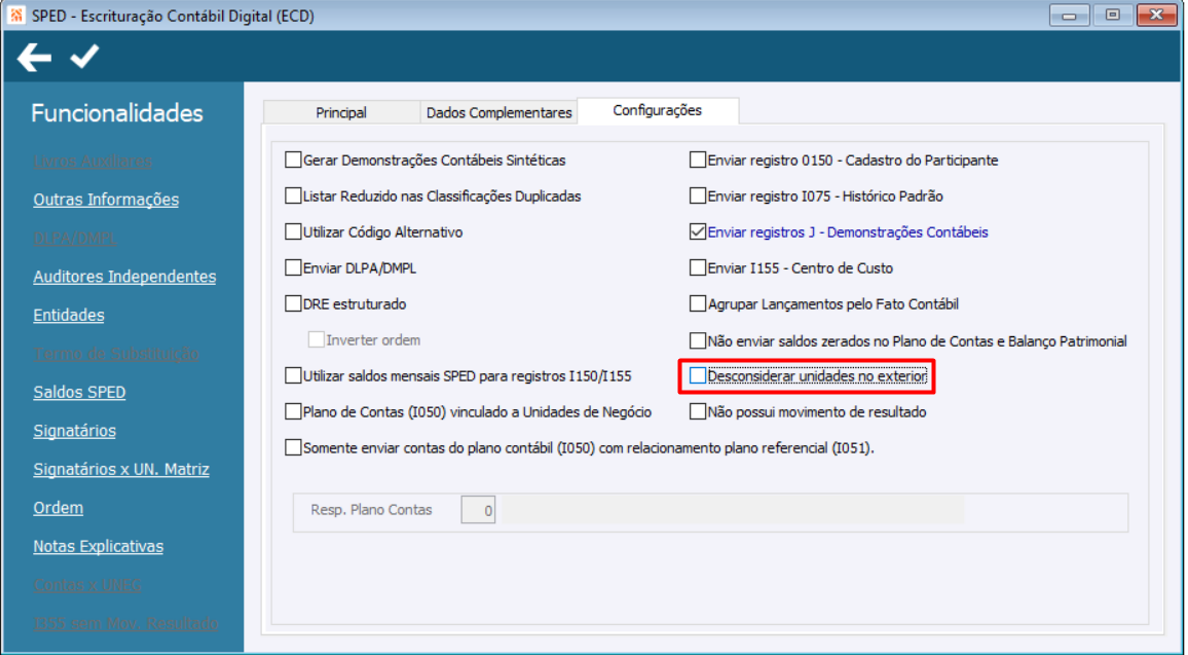
Task: Open Saldos SPED link
Action: [80, 392]
